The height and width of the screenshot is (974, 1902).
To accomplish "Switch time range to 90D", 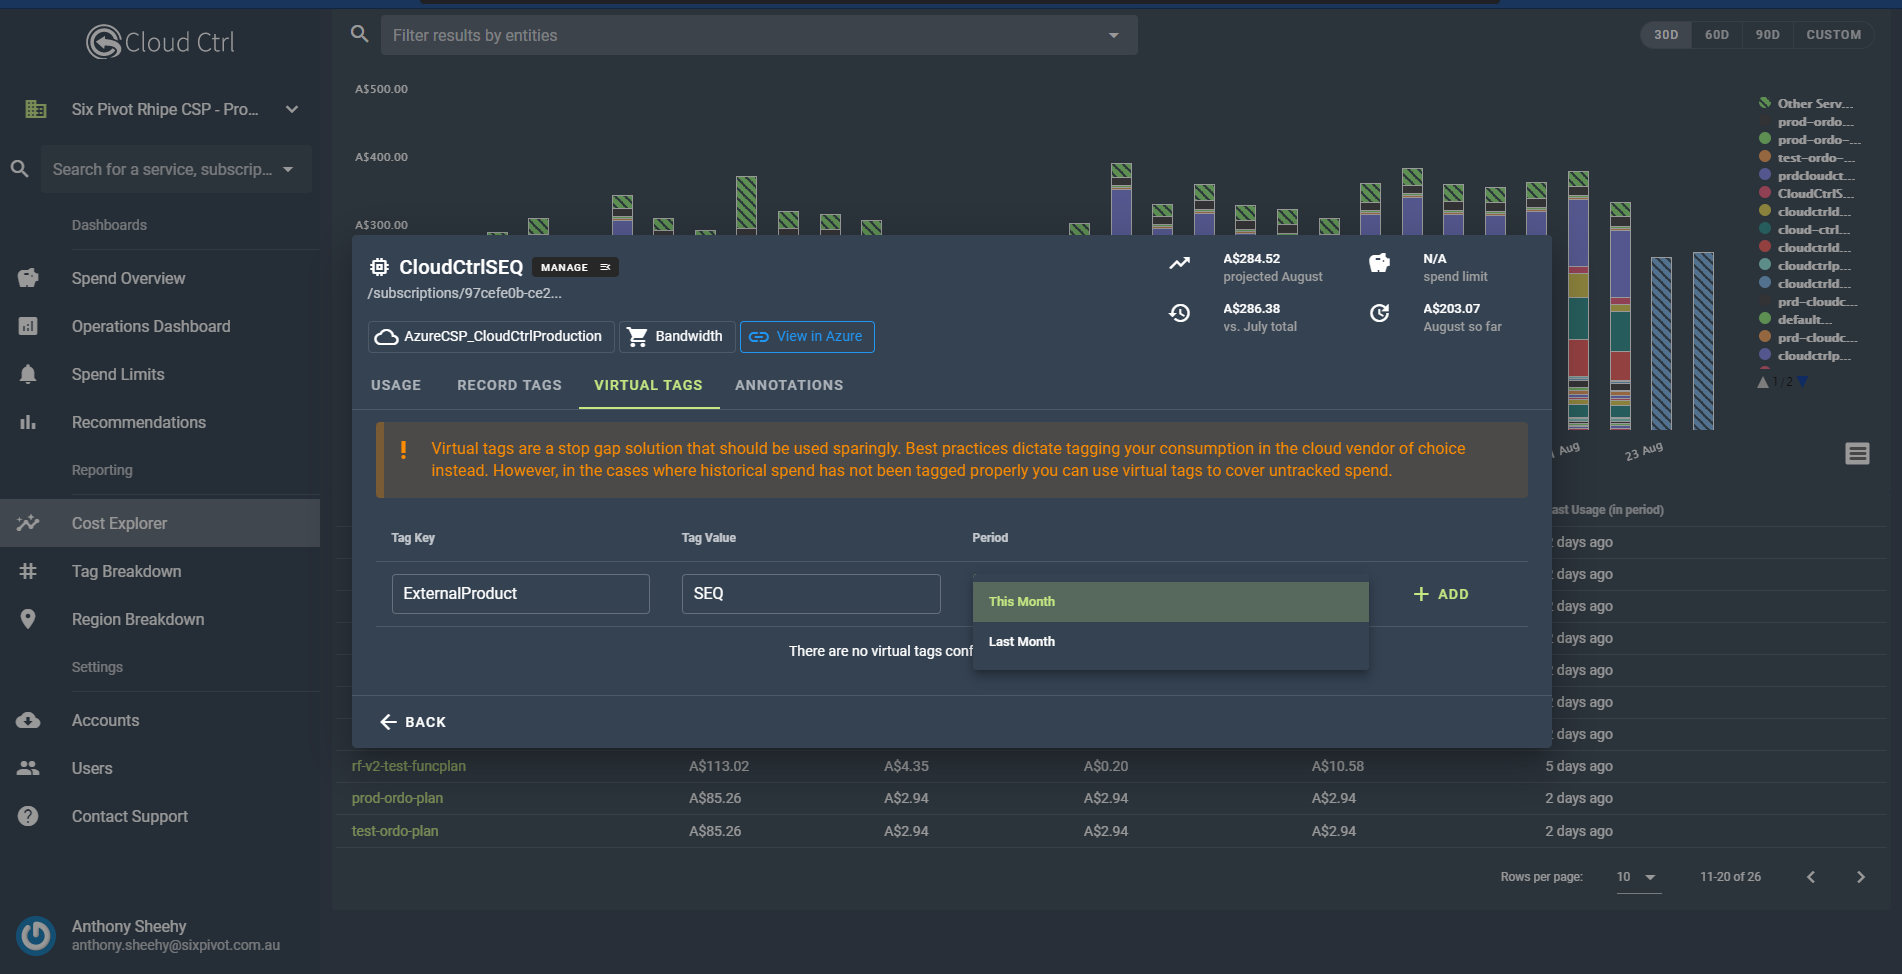I will (1767, 35).
